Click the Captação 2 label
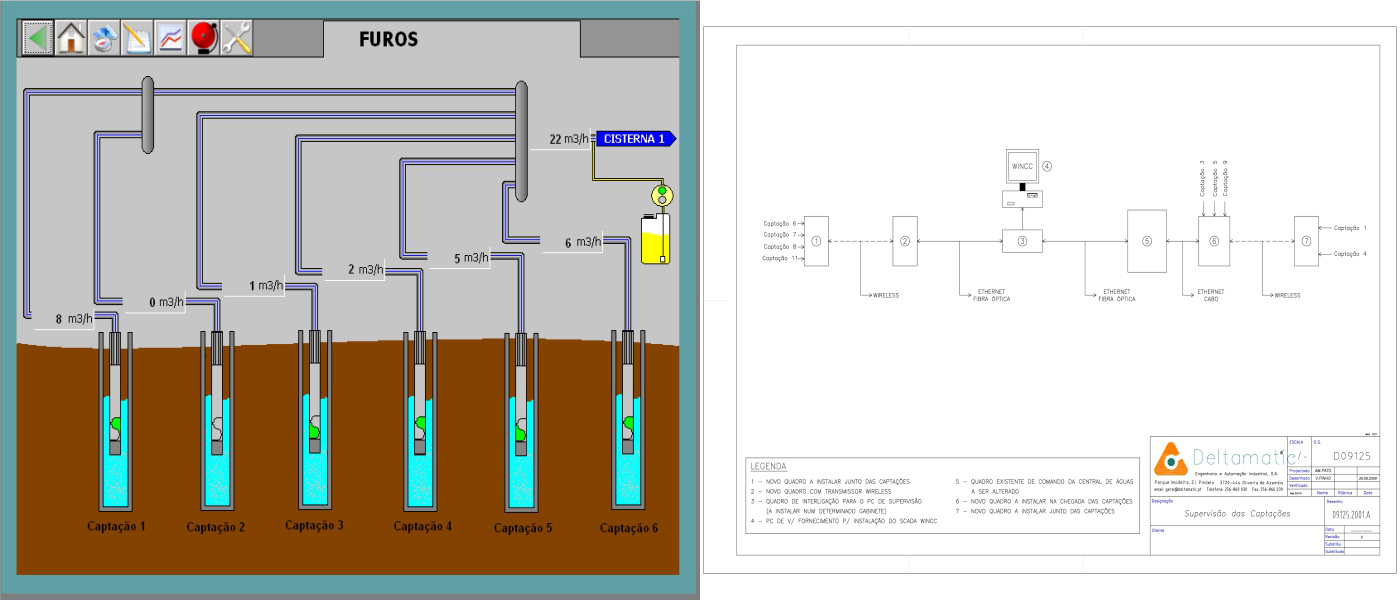Screen dimensions: 1400x600 [214, 527]
